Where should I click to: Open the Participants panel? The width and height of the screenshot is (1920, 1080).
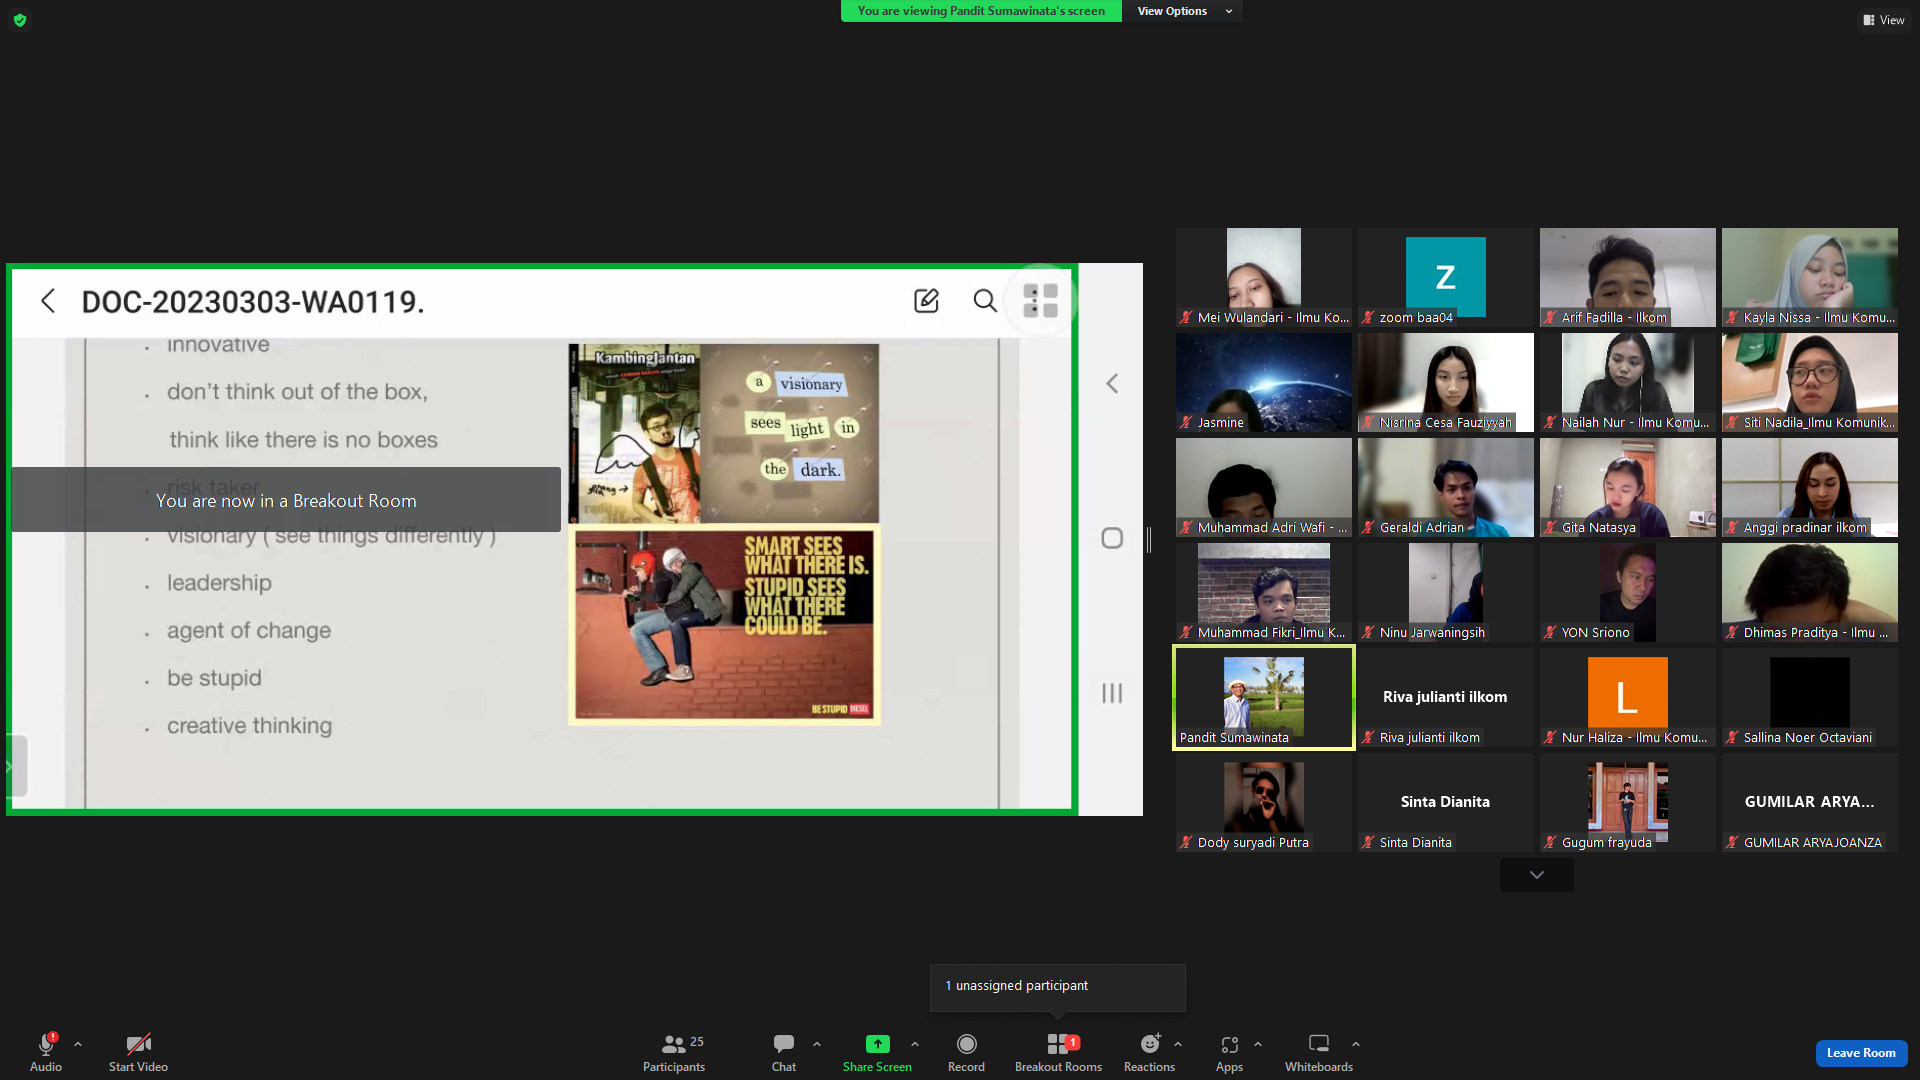(674, 1052)
